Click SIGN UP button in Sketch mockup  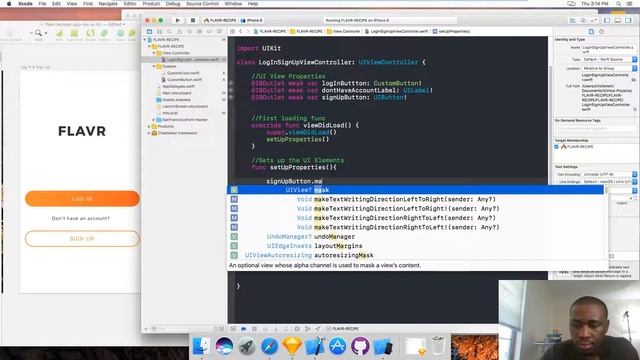82,239
